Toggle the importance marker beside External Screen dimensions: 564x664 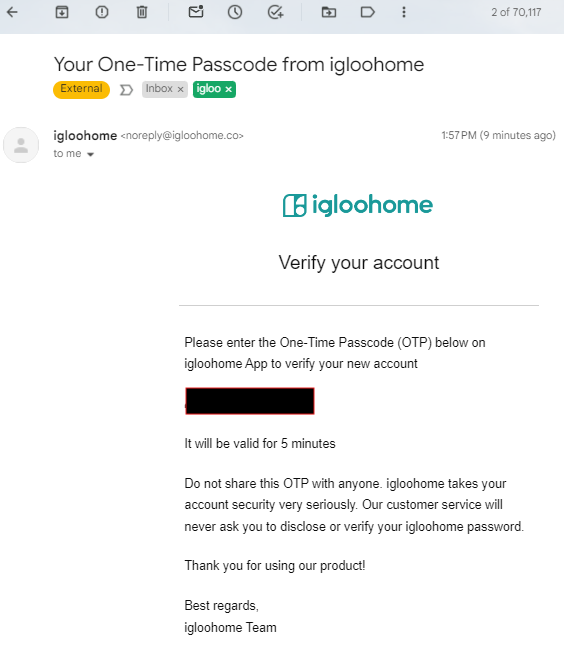coord(126,90)
